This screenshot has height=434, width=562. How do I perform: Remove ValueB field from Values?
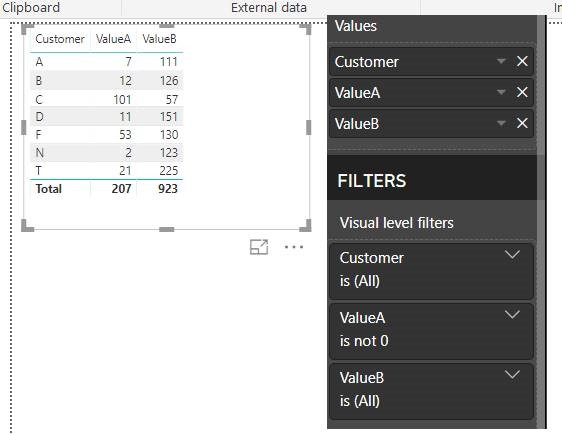[x=522, y=124]
